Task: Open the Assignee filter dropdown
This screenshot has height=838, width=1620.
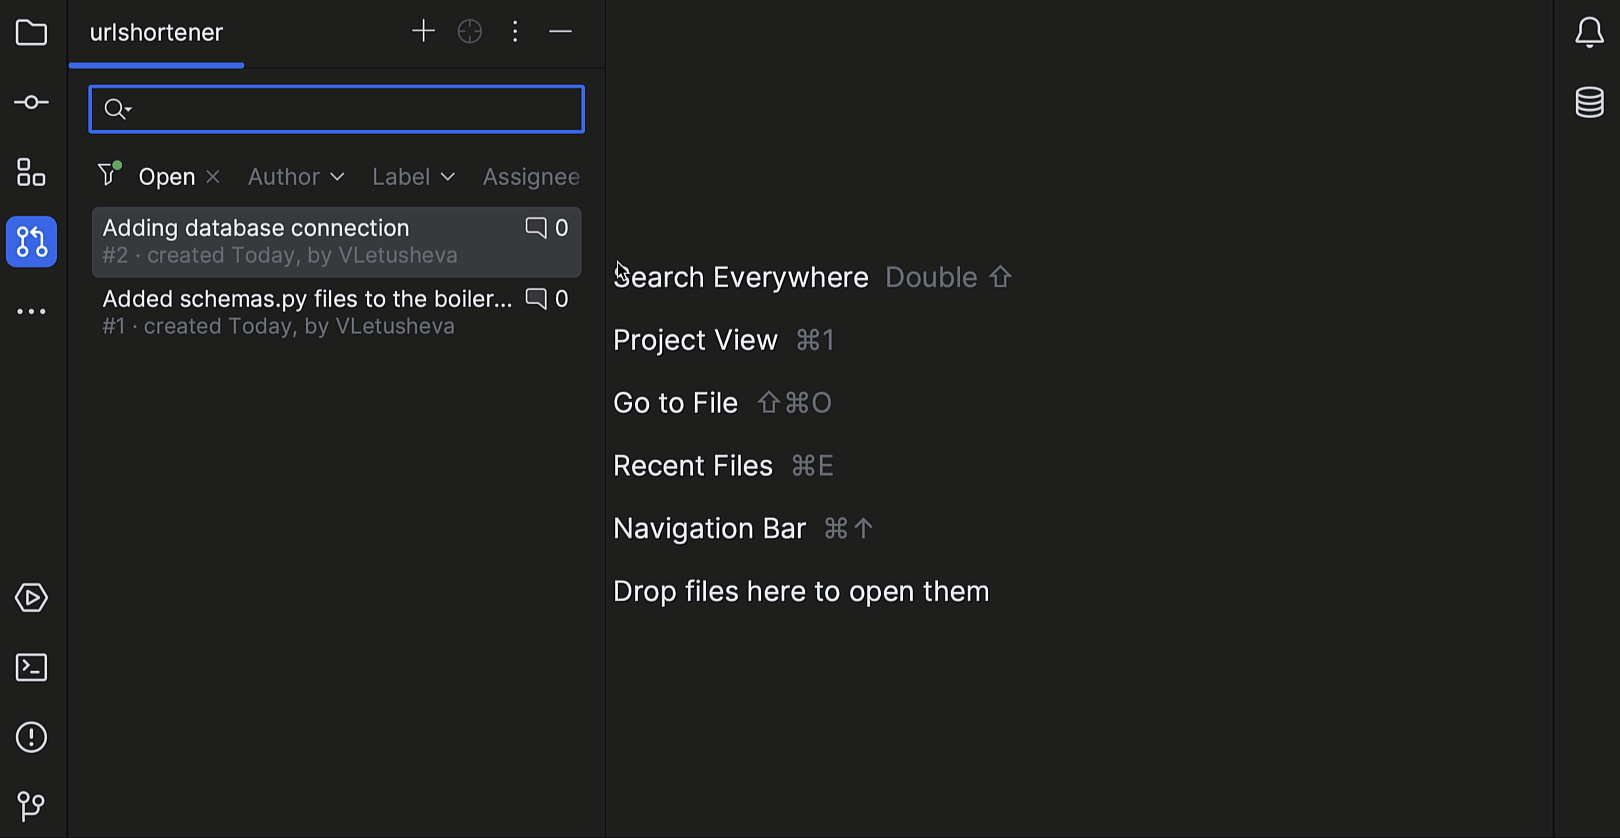Action: (x=531, y=177)
